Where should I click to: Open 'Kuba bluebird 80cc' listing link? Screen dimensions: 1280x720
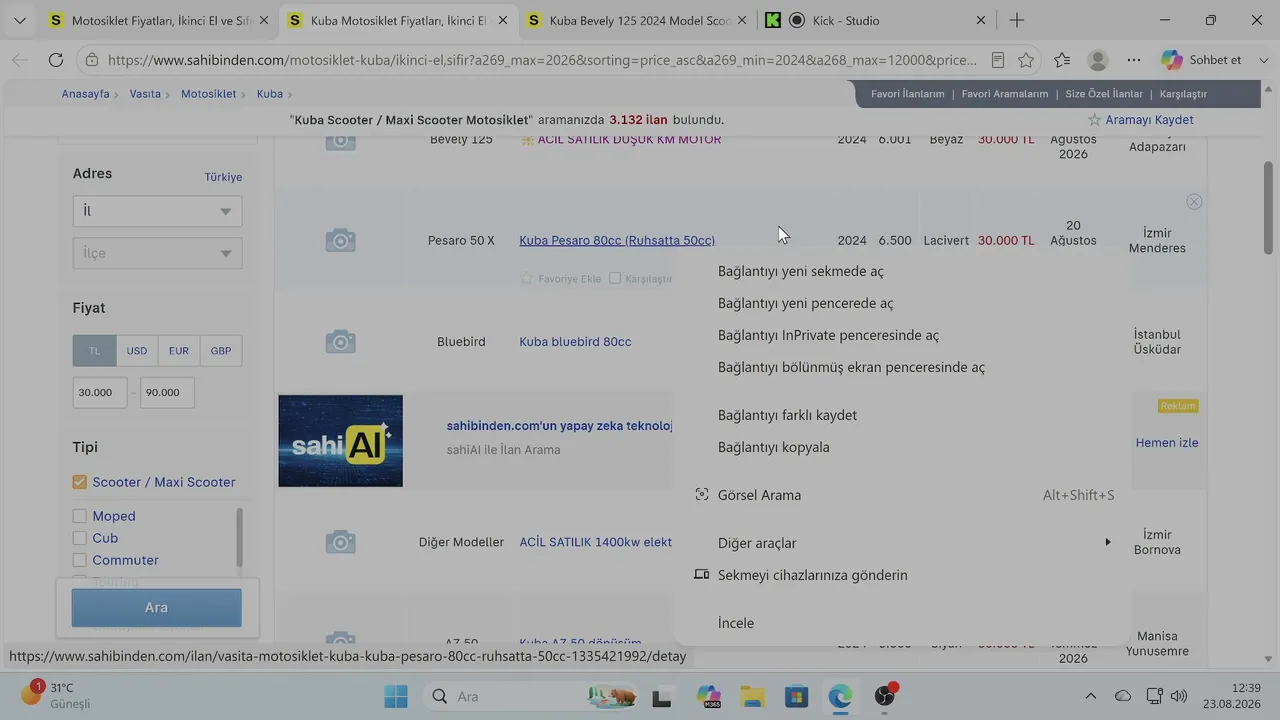click(x=575, y=342)
